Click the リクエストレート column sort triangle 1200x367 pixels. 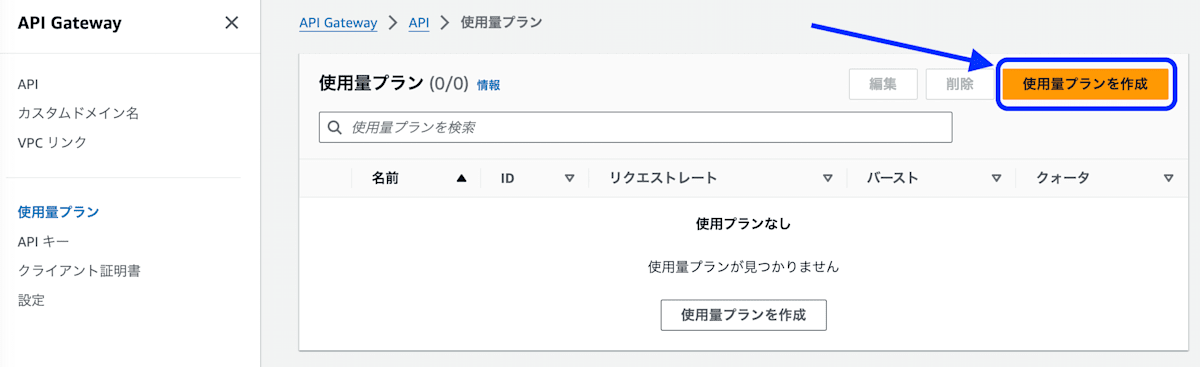(828, 178)
